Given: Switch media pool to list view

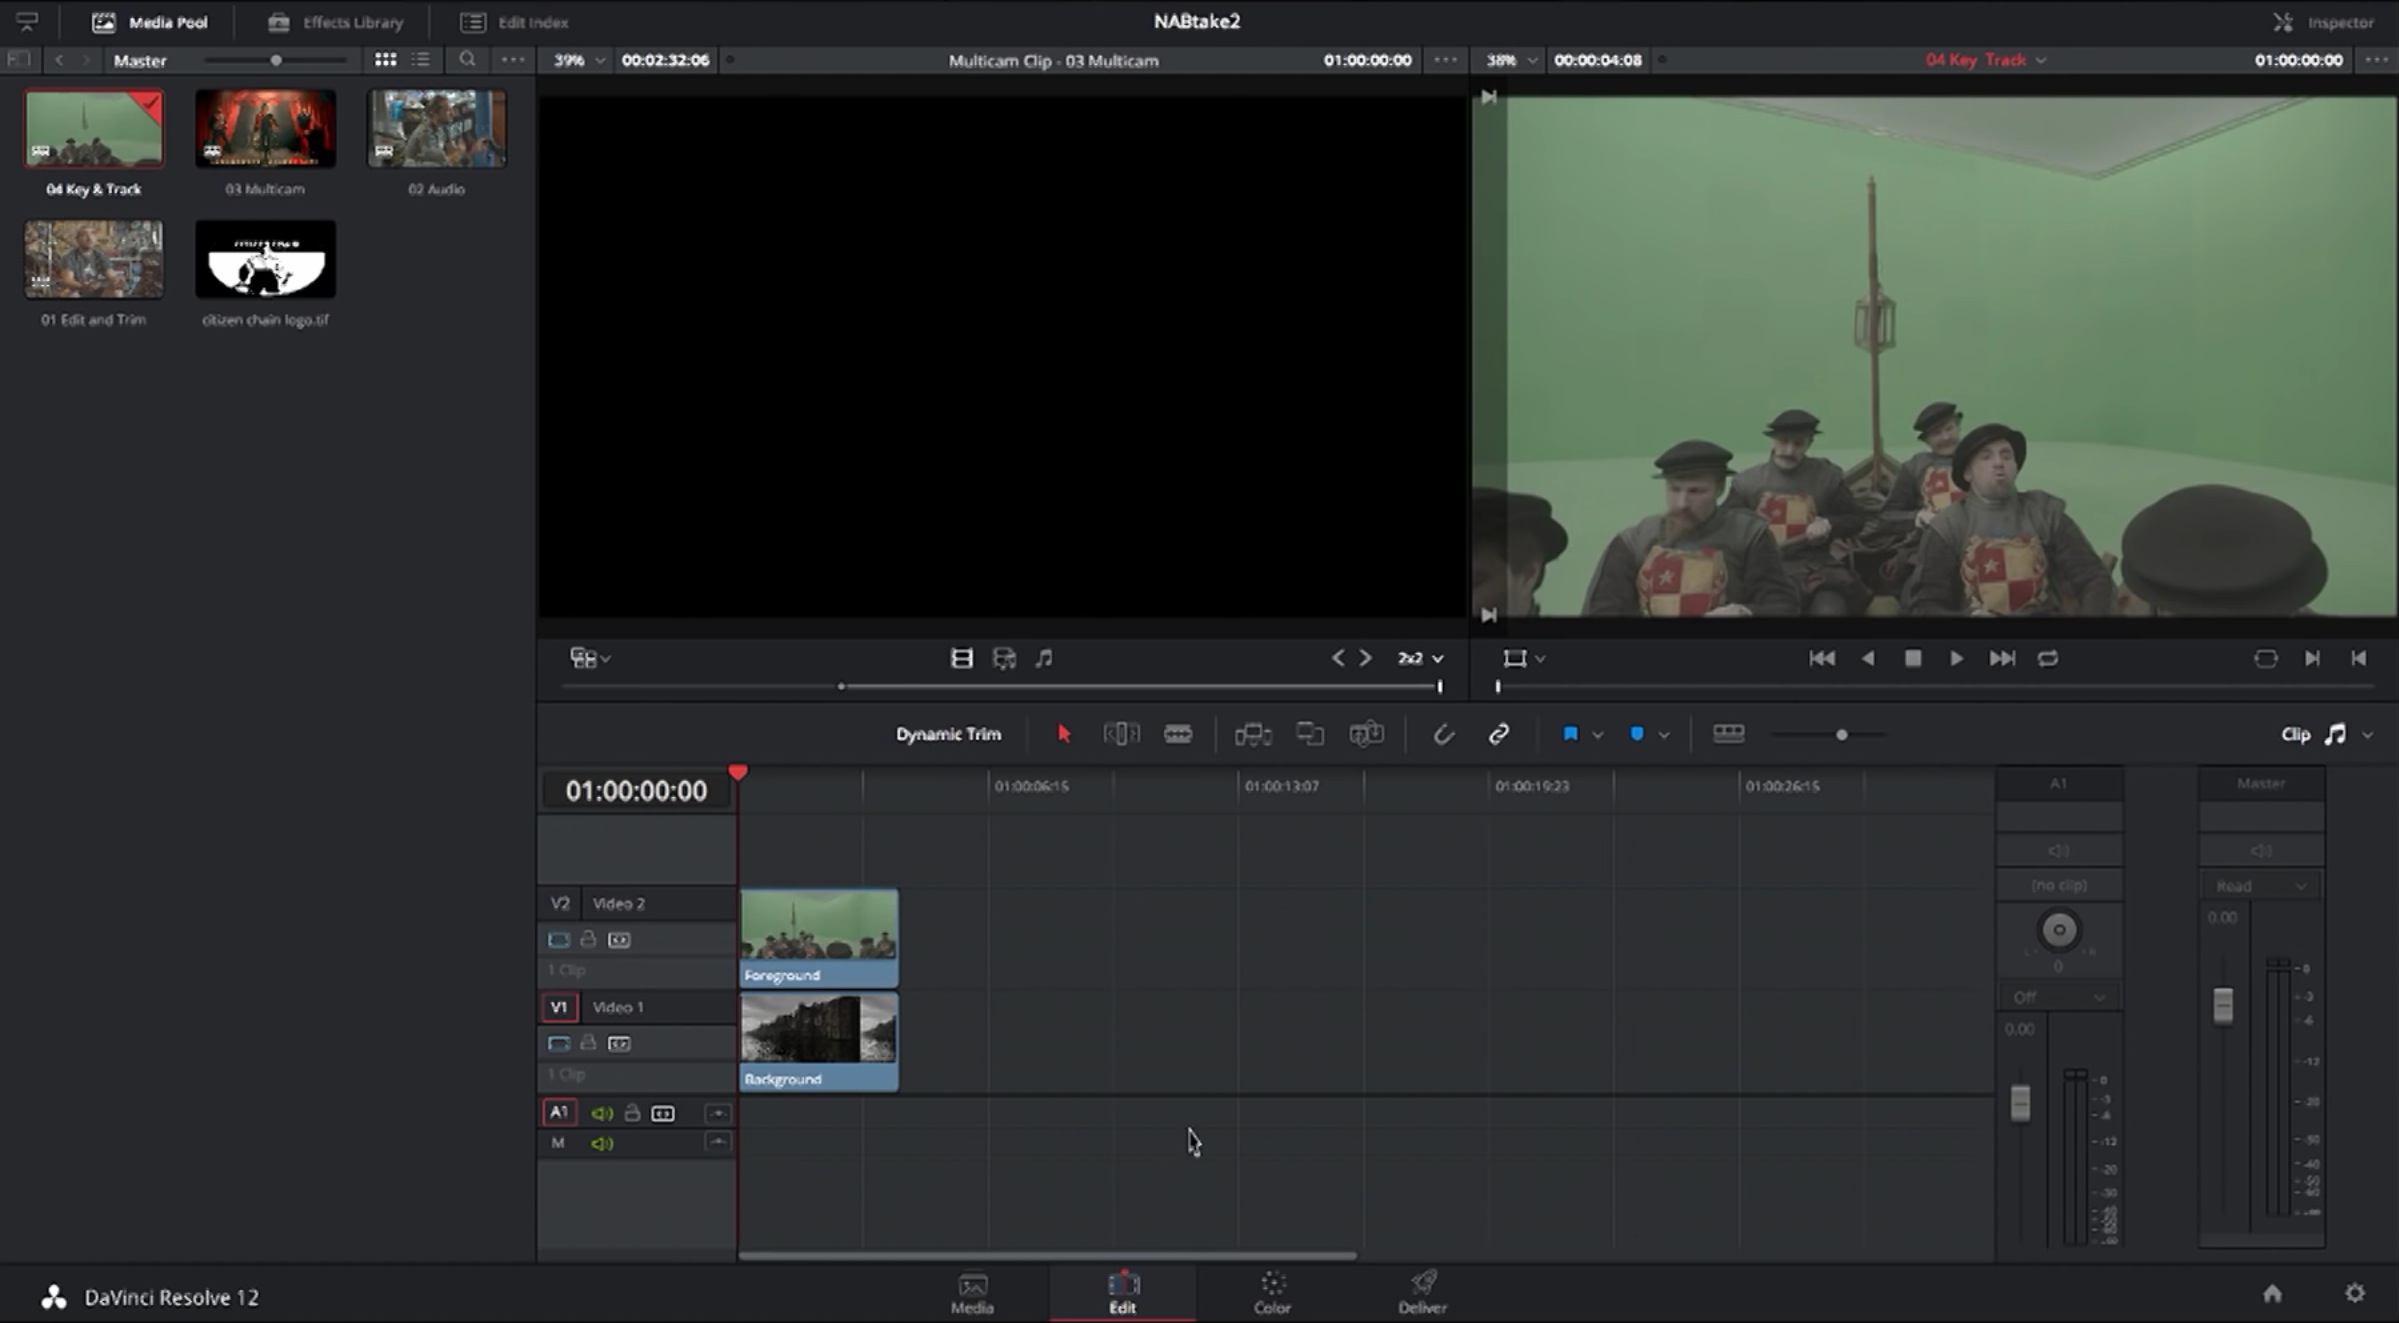Looking at the screenshot, I should pyautogui.click(x=420, y=59).
